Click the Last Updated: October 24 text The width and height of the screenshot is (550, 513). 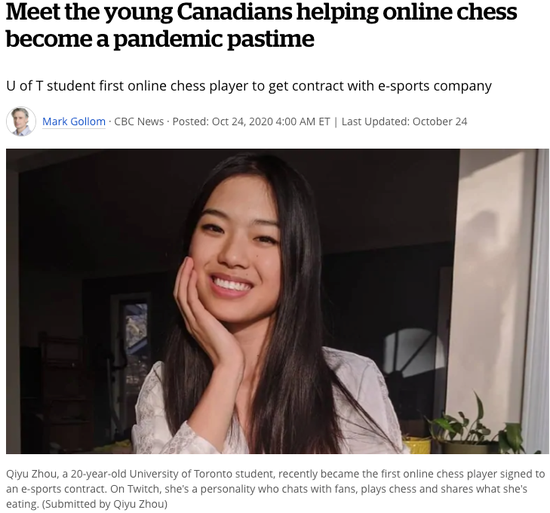pos(404,121)
